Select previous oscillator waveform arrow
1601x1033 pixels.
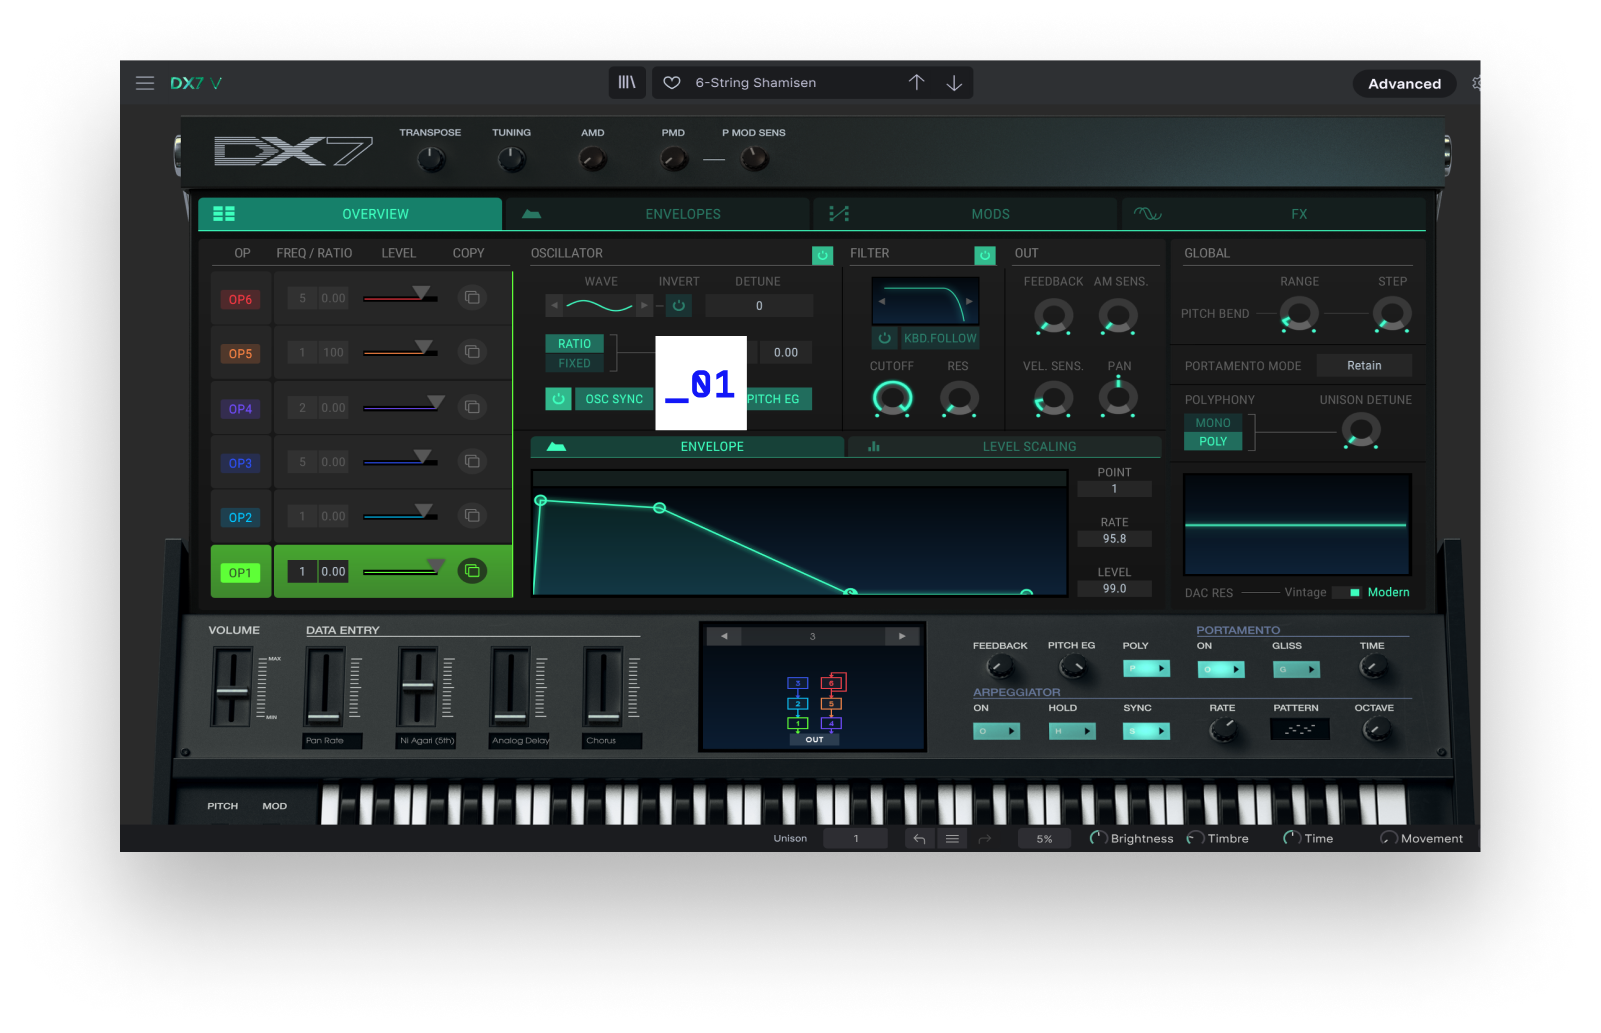pyautogui.click(x=554, y=305)
